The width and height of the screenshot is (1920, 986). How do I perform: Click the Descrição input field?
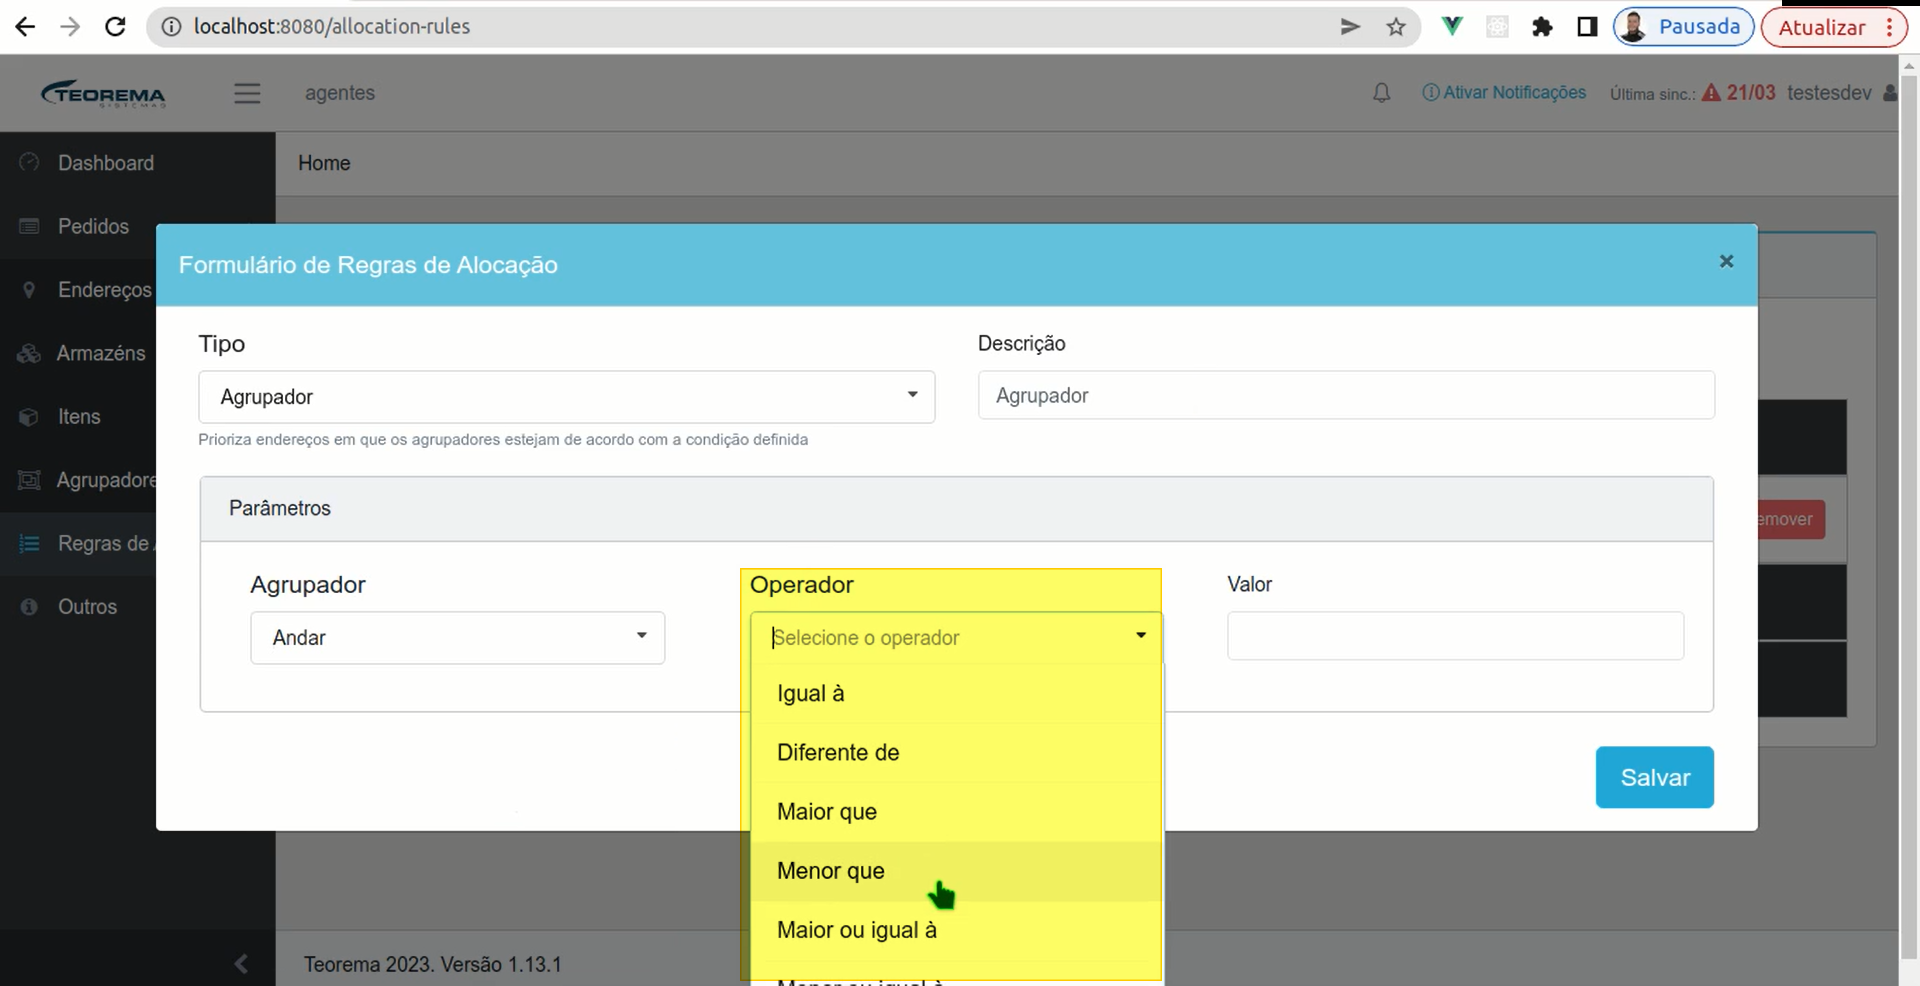pyautogui.click(x=1346, y=395)
